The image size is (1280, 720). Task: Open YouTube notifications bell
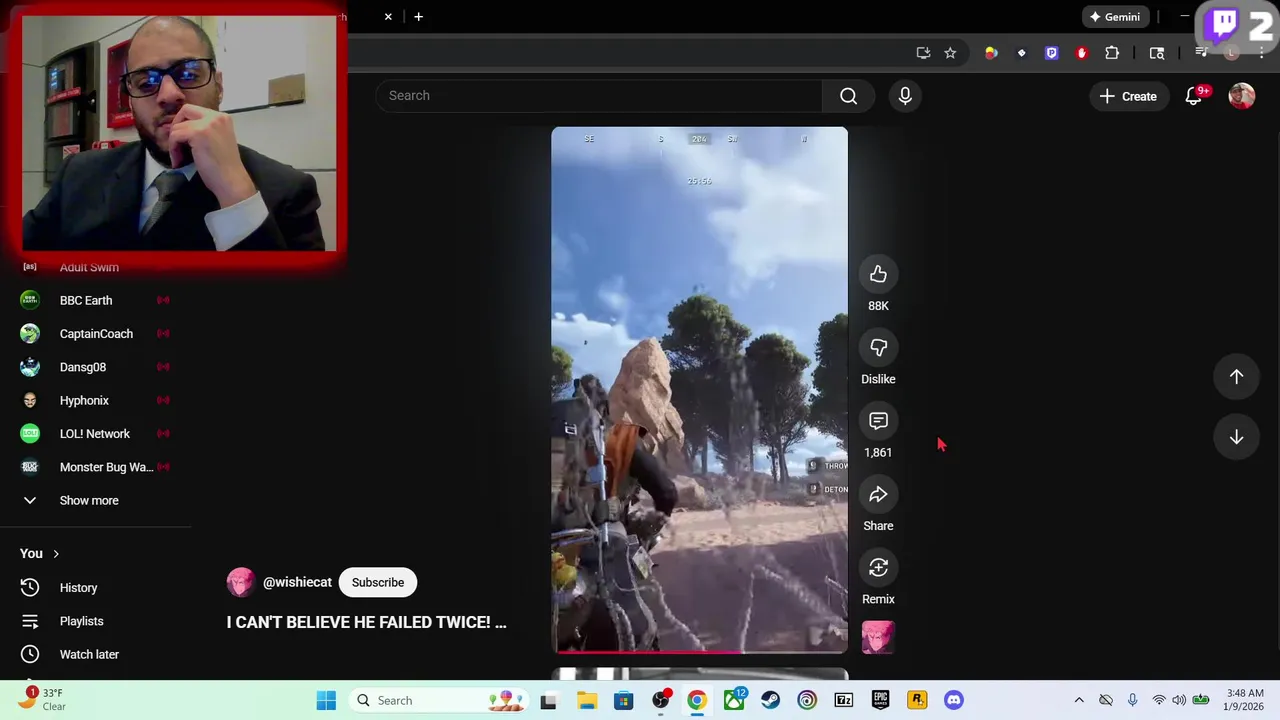[x=1194, y=96]
